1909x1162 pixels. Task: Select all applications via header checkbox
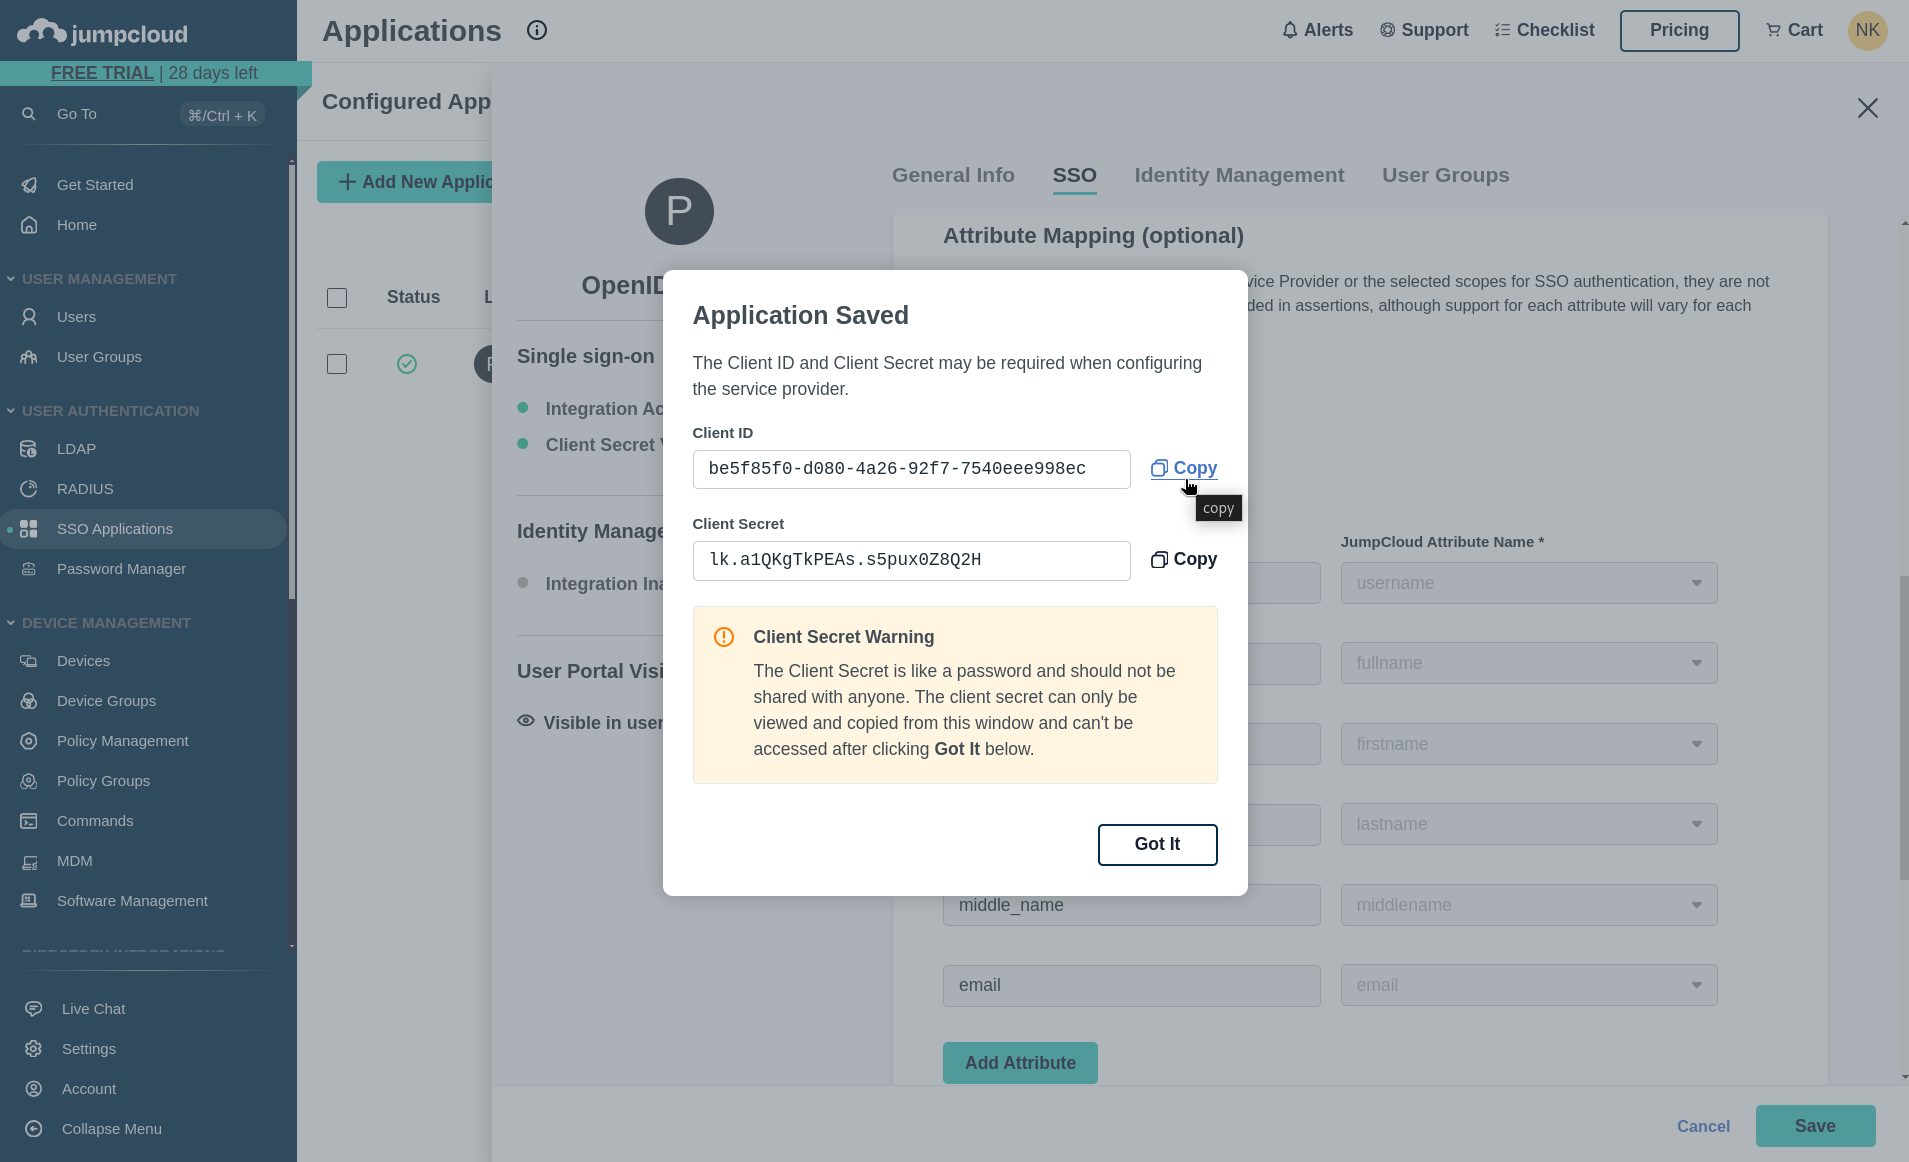click(x=337, y=297)
